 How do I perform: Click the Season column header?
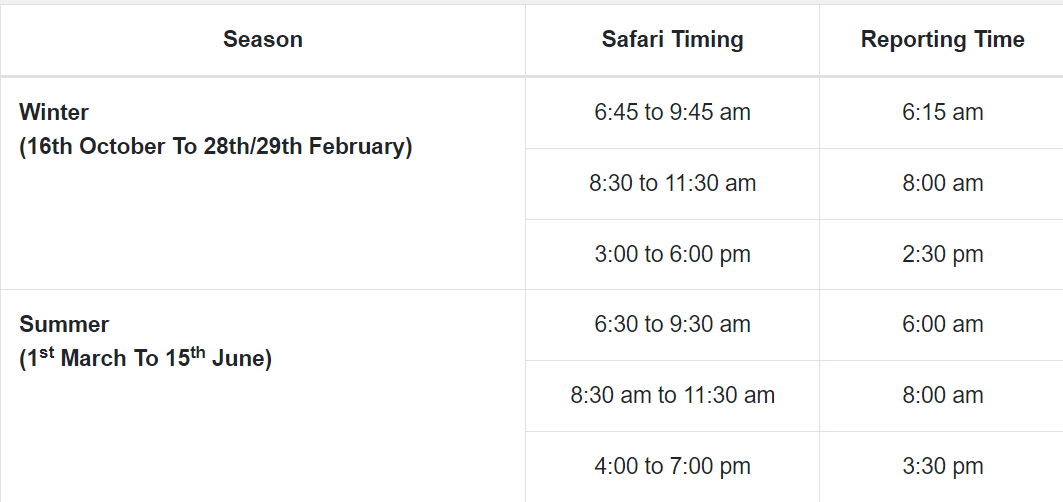[x=262, y=39]
